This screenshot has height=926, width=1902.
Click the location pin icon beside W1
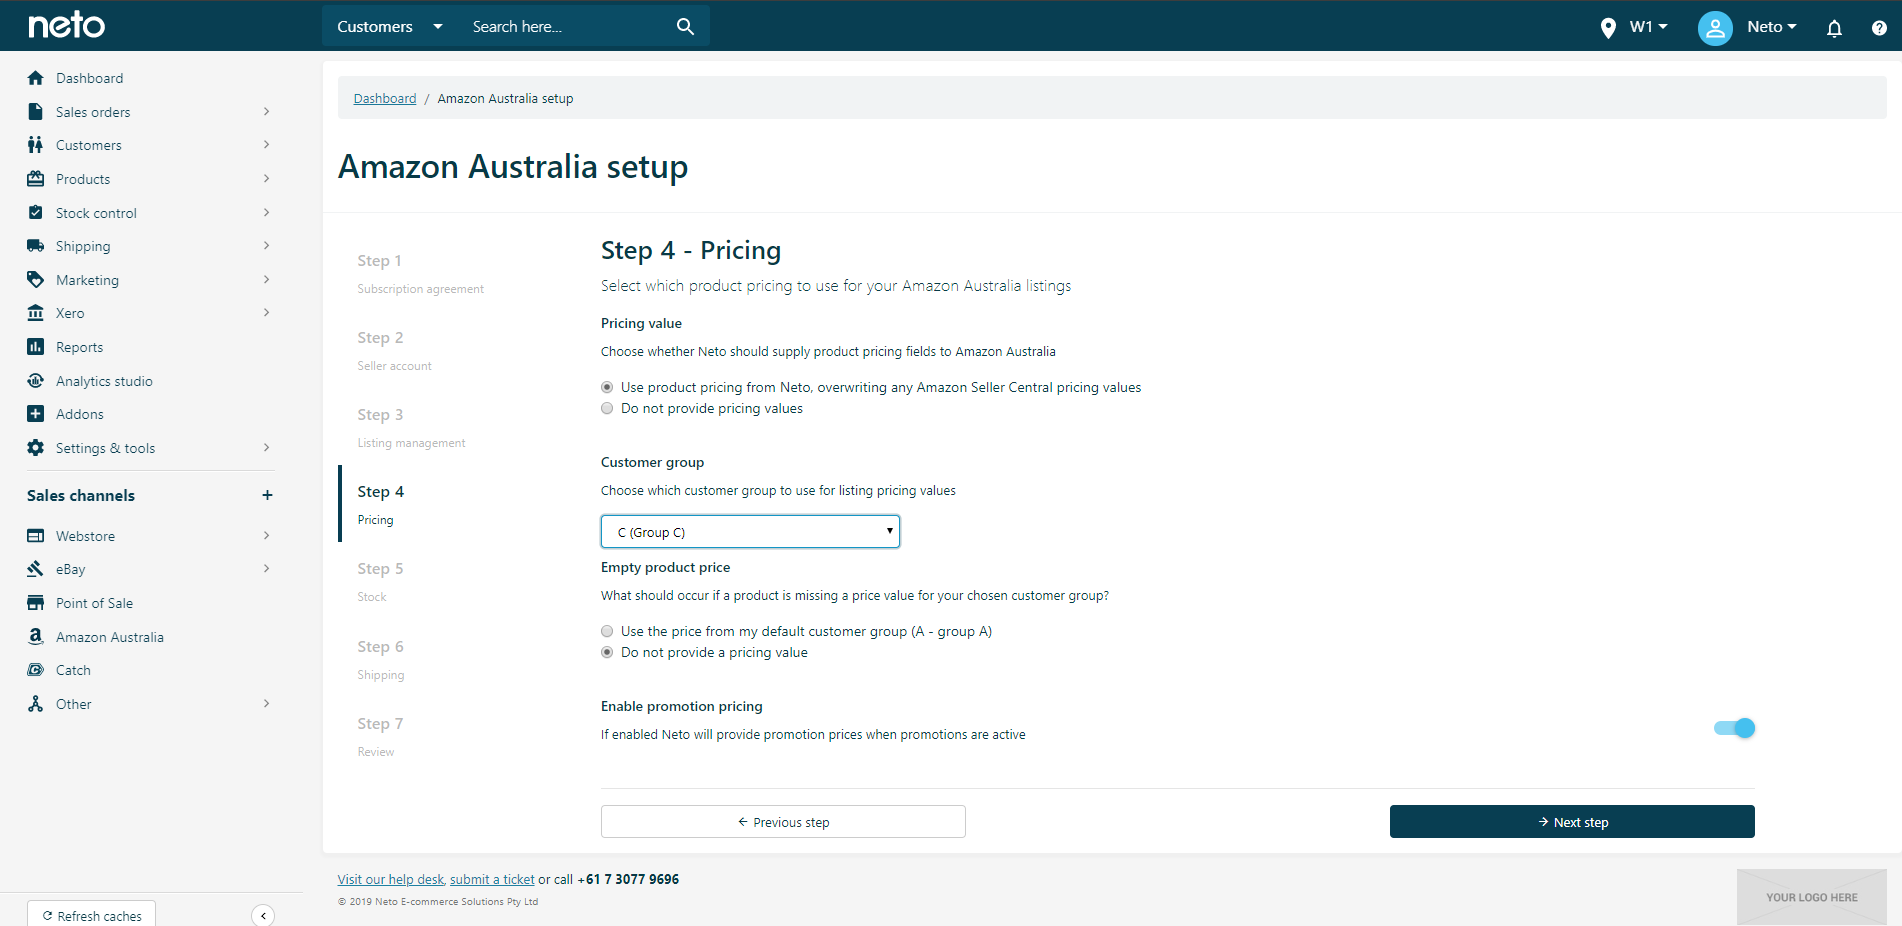pyautogui.click(x=1608, y=28)
